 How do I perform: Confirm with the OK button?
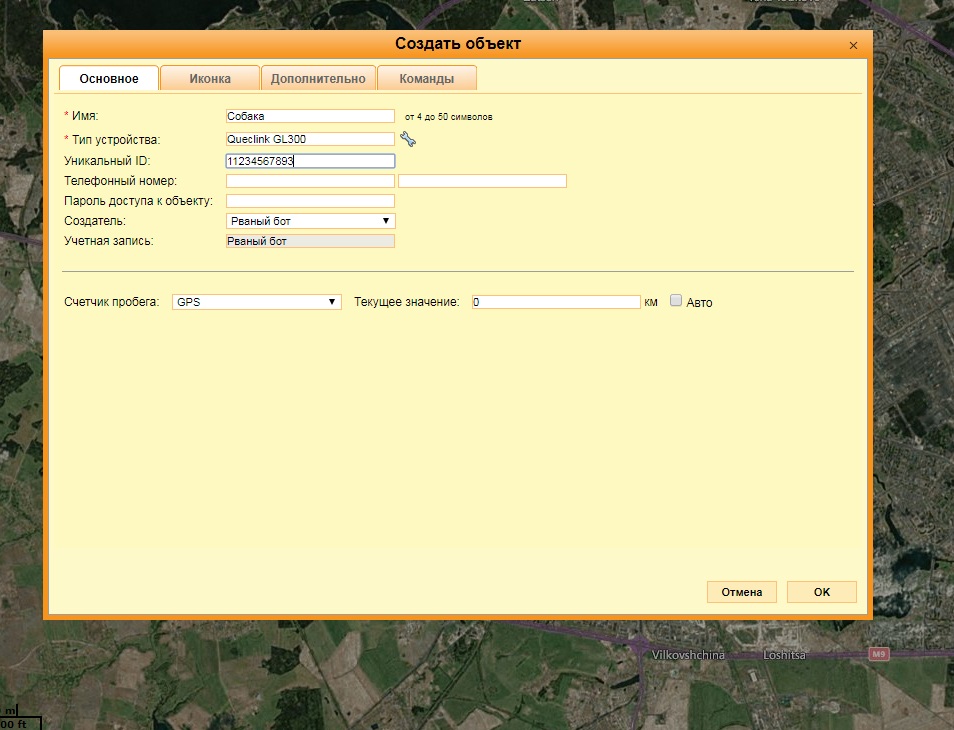(821, 592)
